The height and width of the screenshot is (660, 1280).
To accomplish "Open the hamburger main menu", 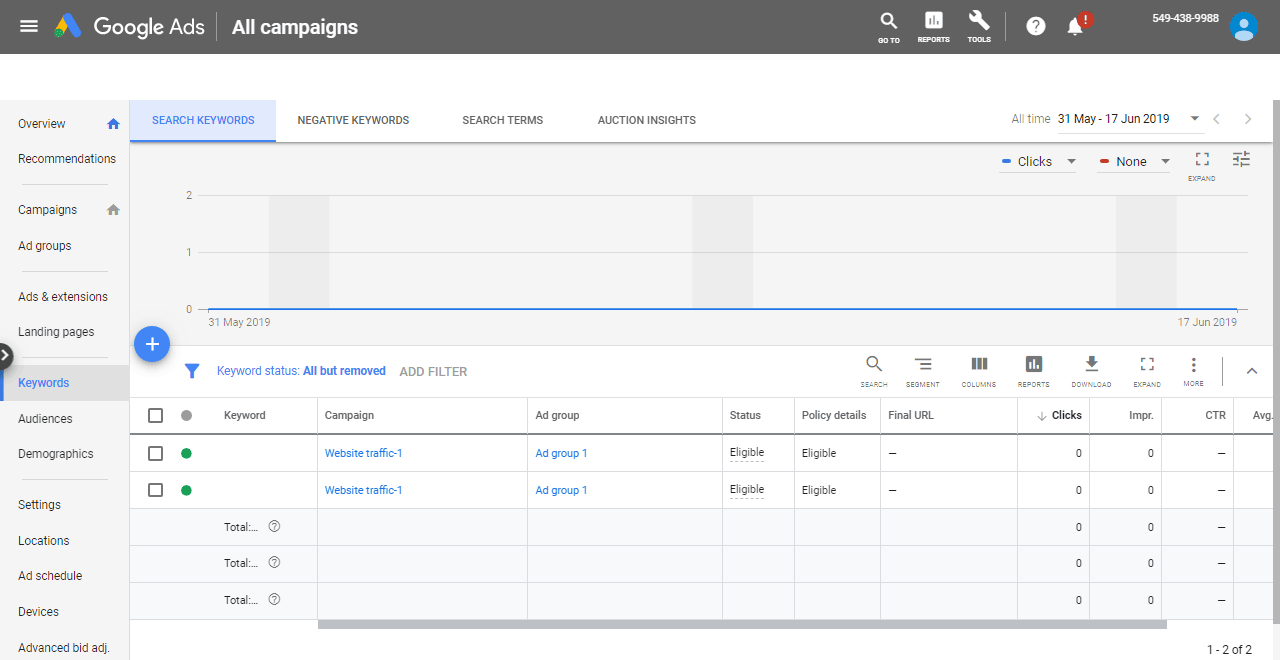I will 29,26.
